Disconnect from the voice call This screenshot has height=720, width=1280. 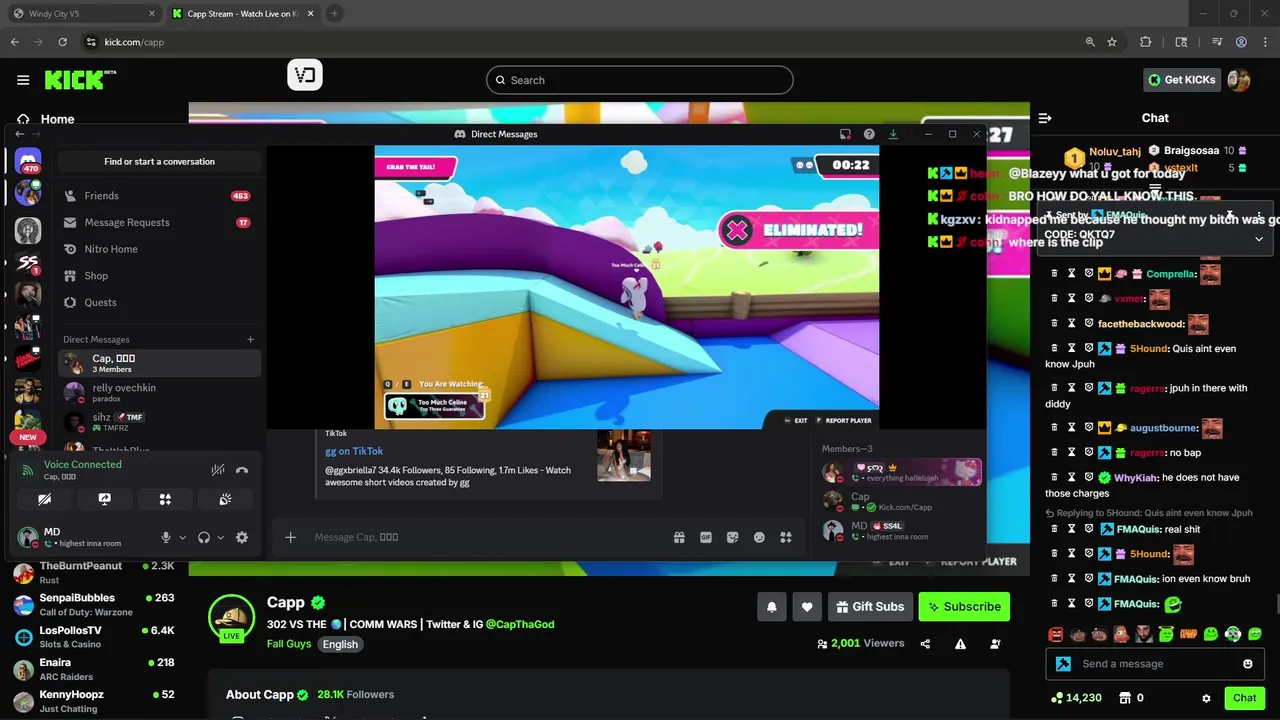click(x=241, y=470)
